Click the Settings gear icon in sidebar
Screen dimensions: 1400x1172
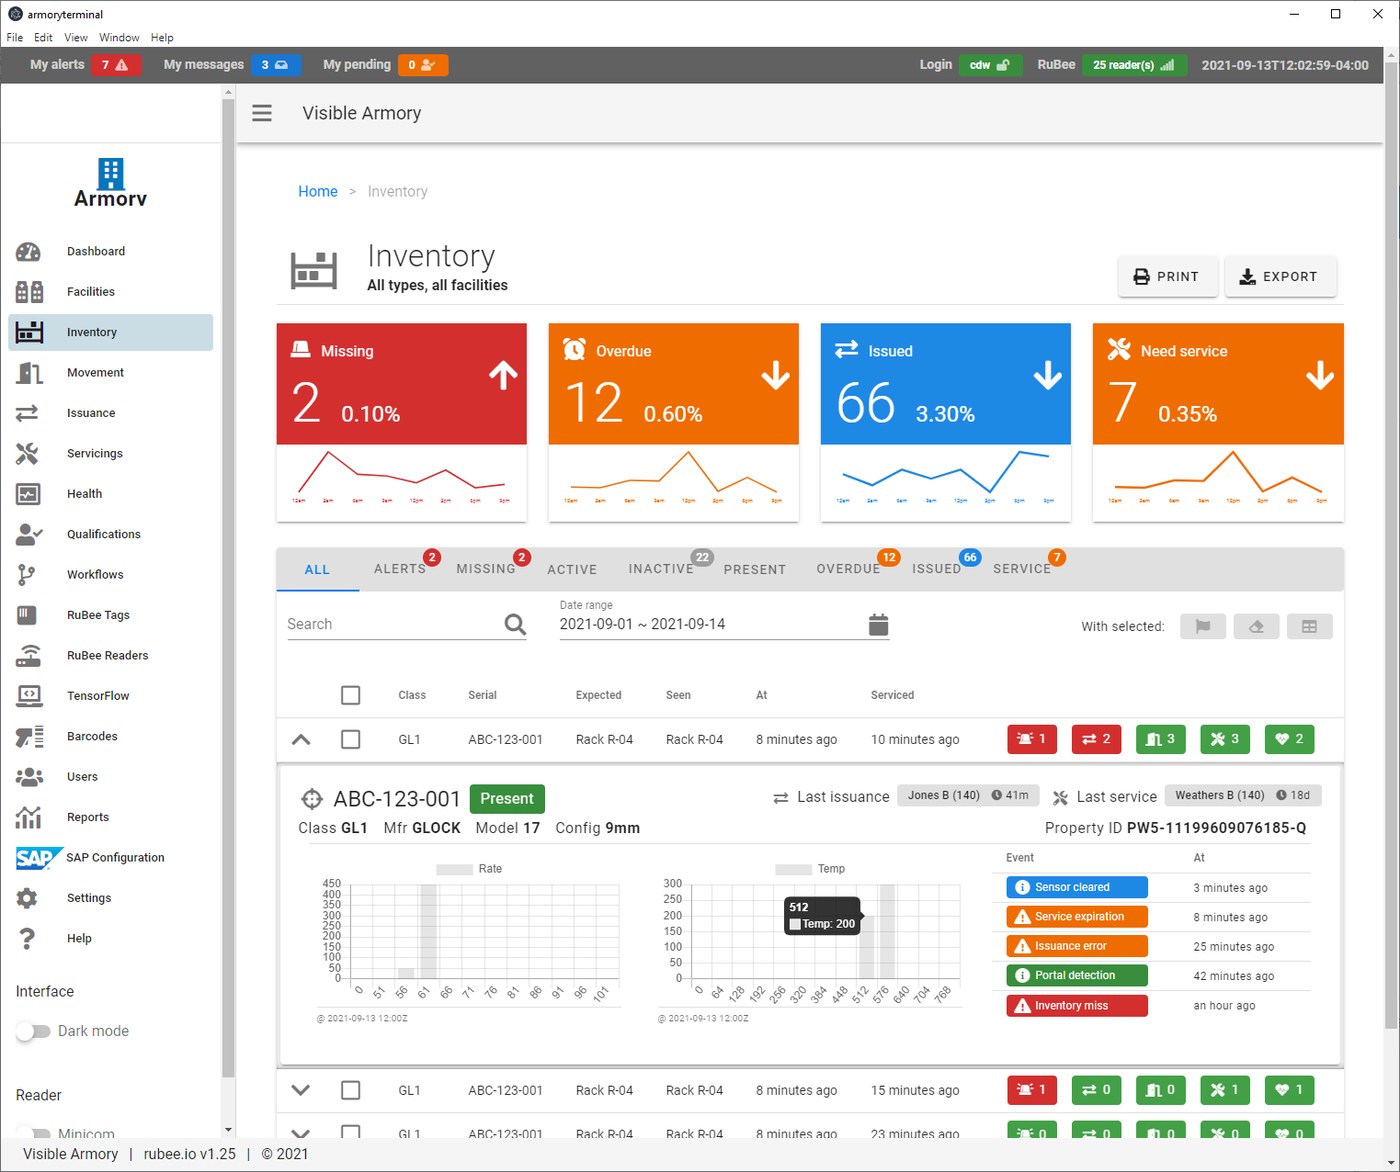[27, 898]
